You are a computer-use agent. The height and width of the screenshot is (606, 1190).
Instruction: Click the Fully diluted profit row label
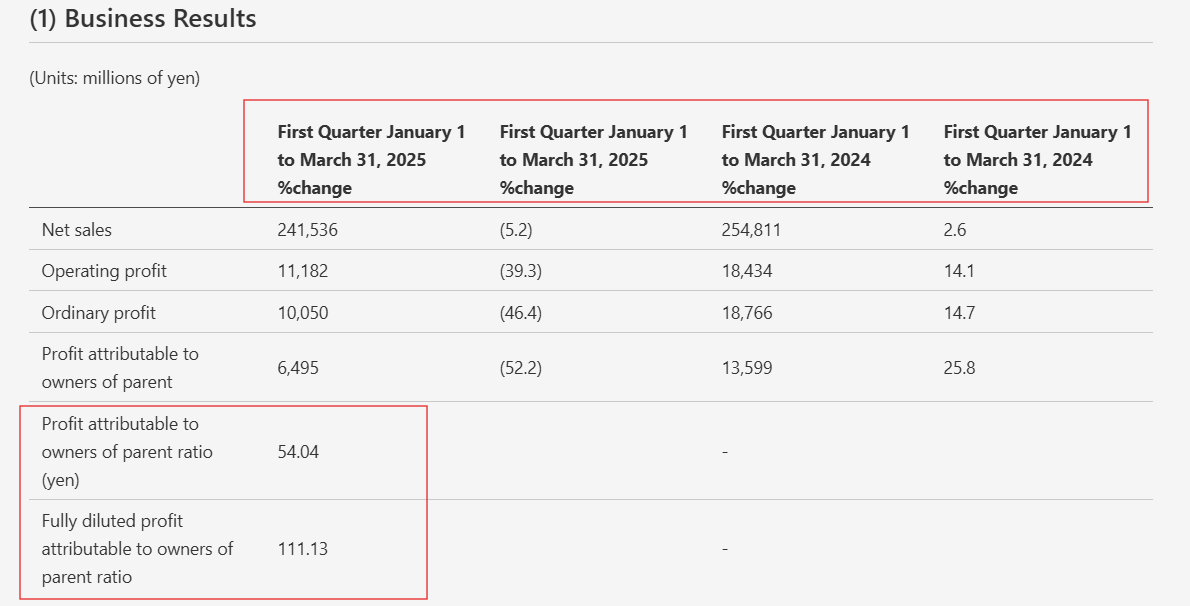tap(137, 549)
